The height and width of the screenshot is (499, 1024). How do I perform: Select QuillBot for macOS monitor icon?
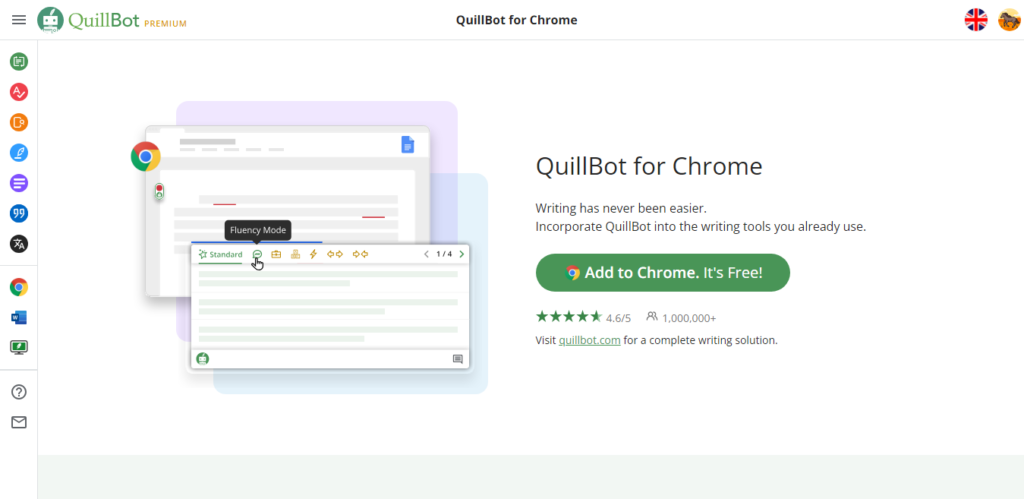19,347
